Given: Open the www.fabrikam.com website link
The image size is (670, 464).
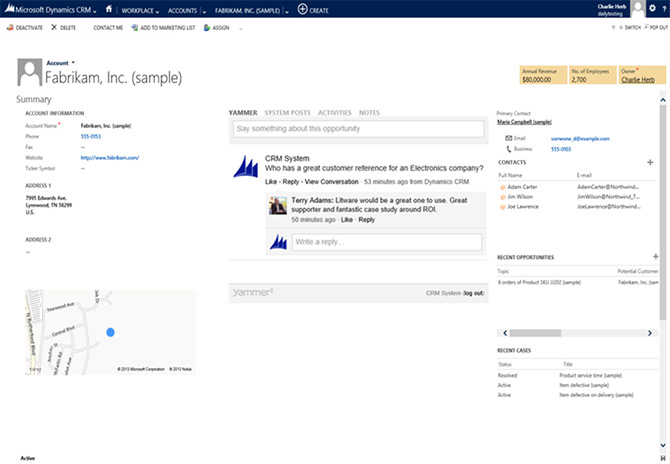Looking at the screenshot, I should pos(109,157).
